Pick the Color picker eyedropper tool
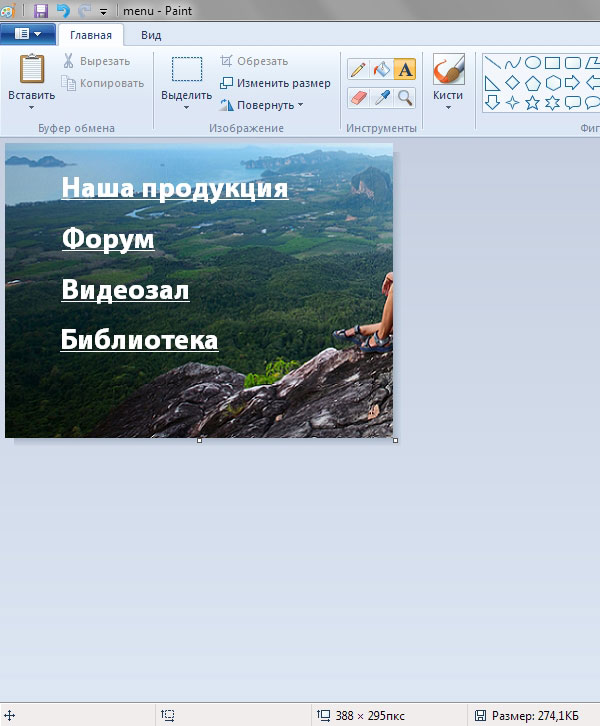 click(x=381, y=97)
